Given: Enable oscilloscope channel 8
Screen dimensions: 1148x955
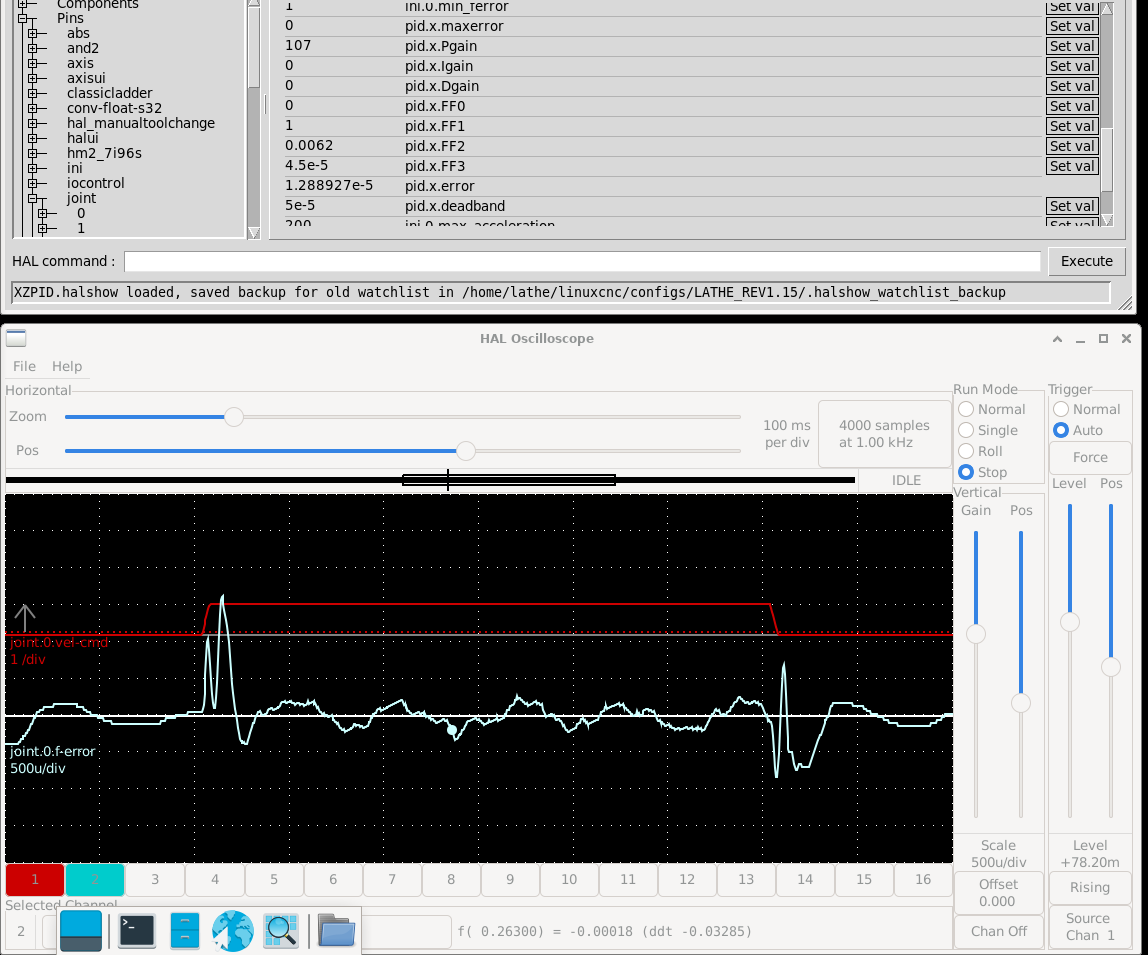Looking at the screenshot, I should click(451, 880).
